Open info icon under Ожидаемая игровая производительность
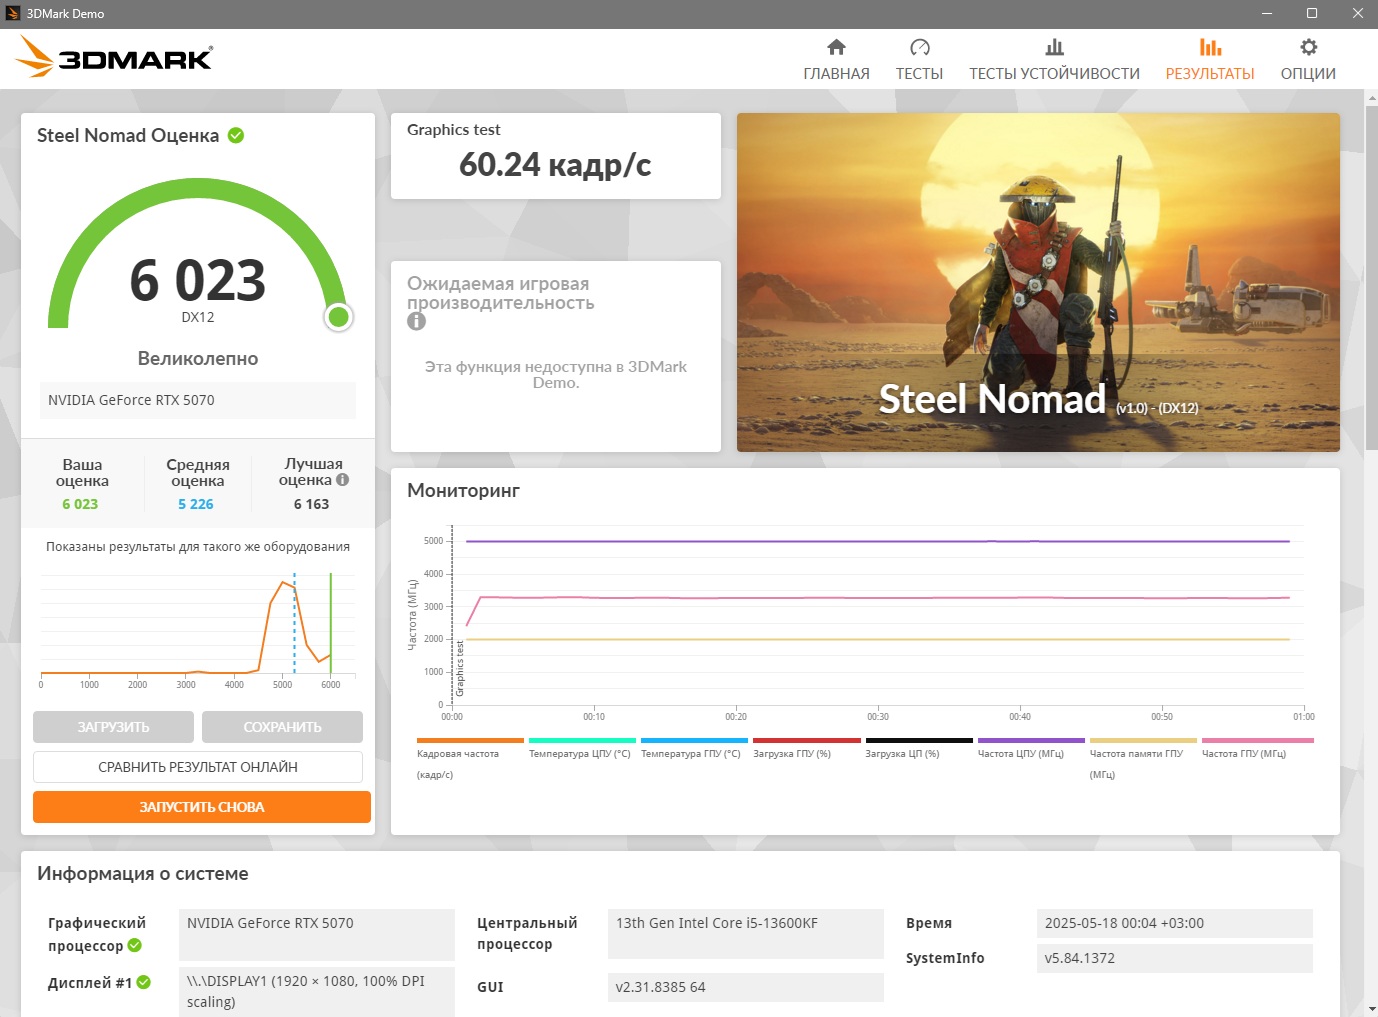Viewport: 1378px width, 1017px height. pos(416,321)
